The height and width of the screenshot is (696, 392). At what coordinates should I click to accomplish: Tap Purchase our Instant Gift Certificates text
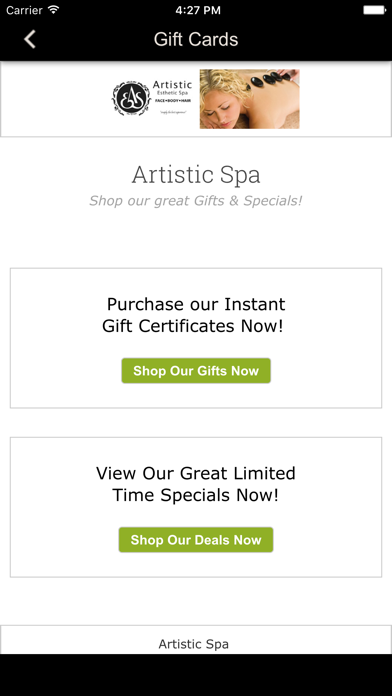(196, 315)
